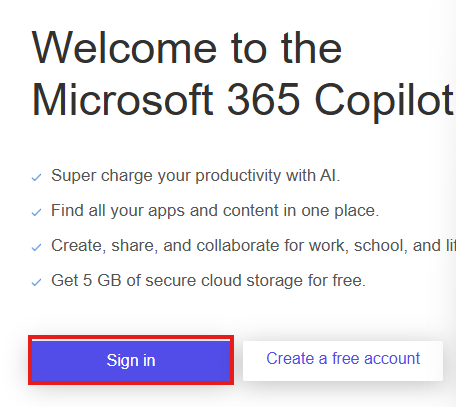Click the word Welcome in the heading
Screen dimensions: 456x407
[x=124, y=48]
